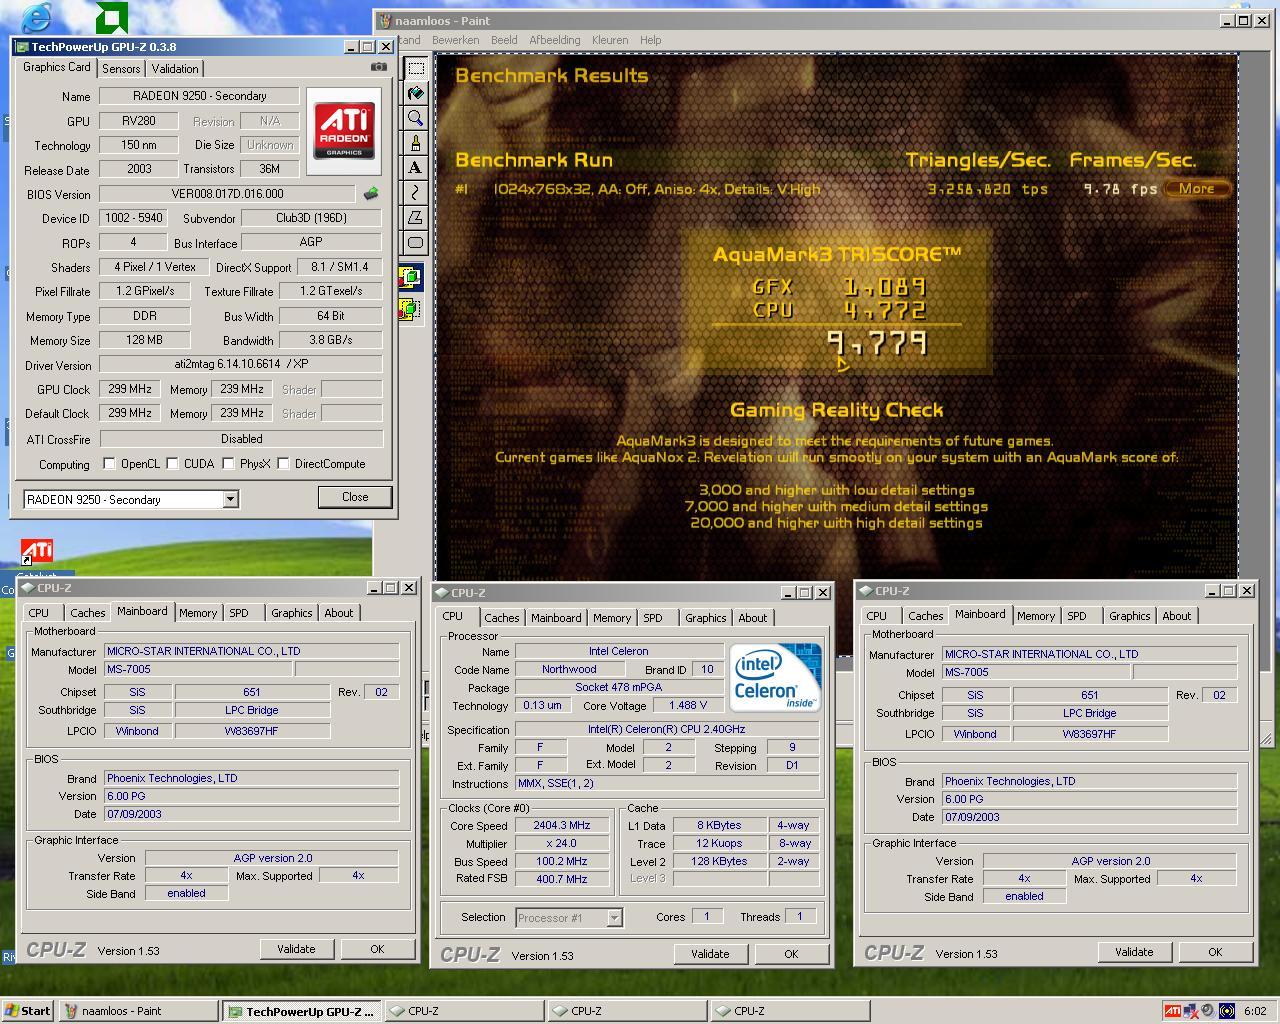Choose the Fill With Color bucket tool
The height and width of the screenshot is (1024, 1280).
pyautogui.click(x=416, y=93)
